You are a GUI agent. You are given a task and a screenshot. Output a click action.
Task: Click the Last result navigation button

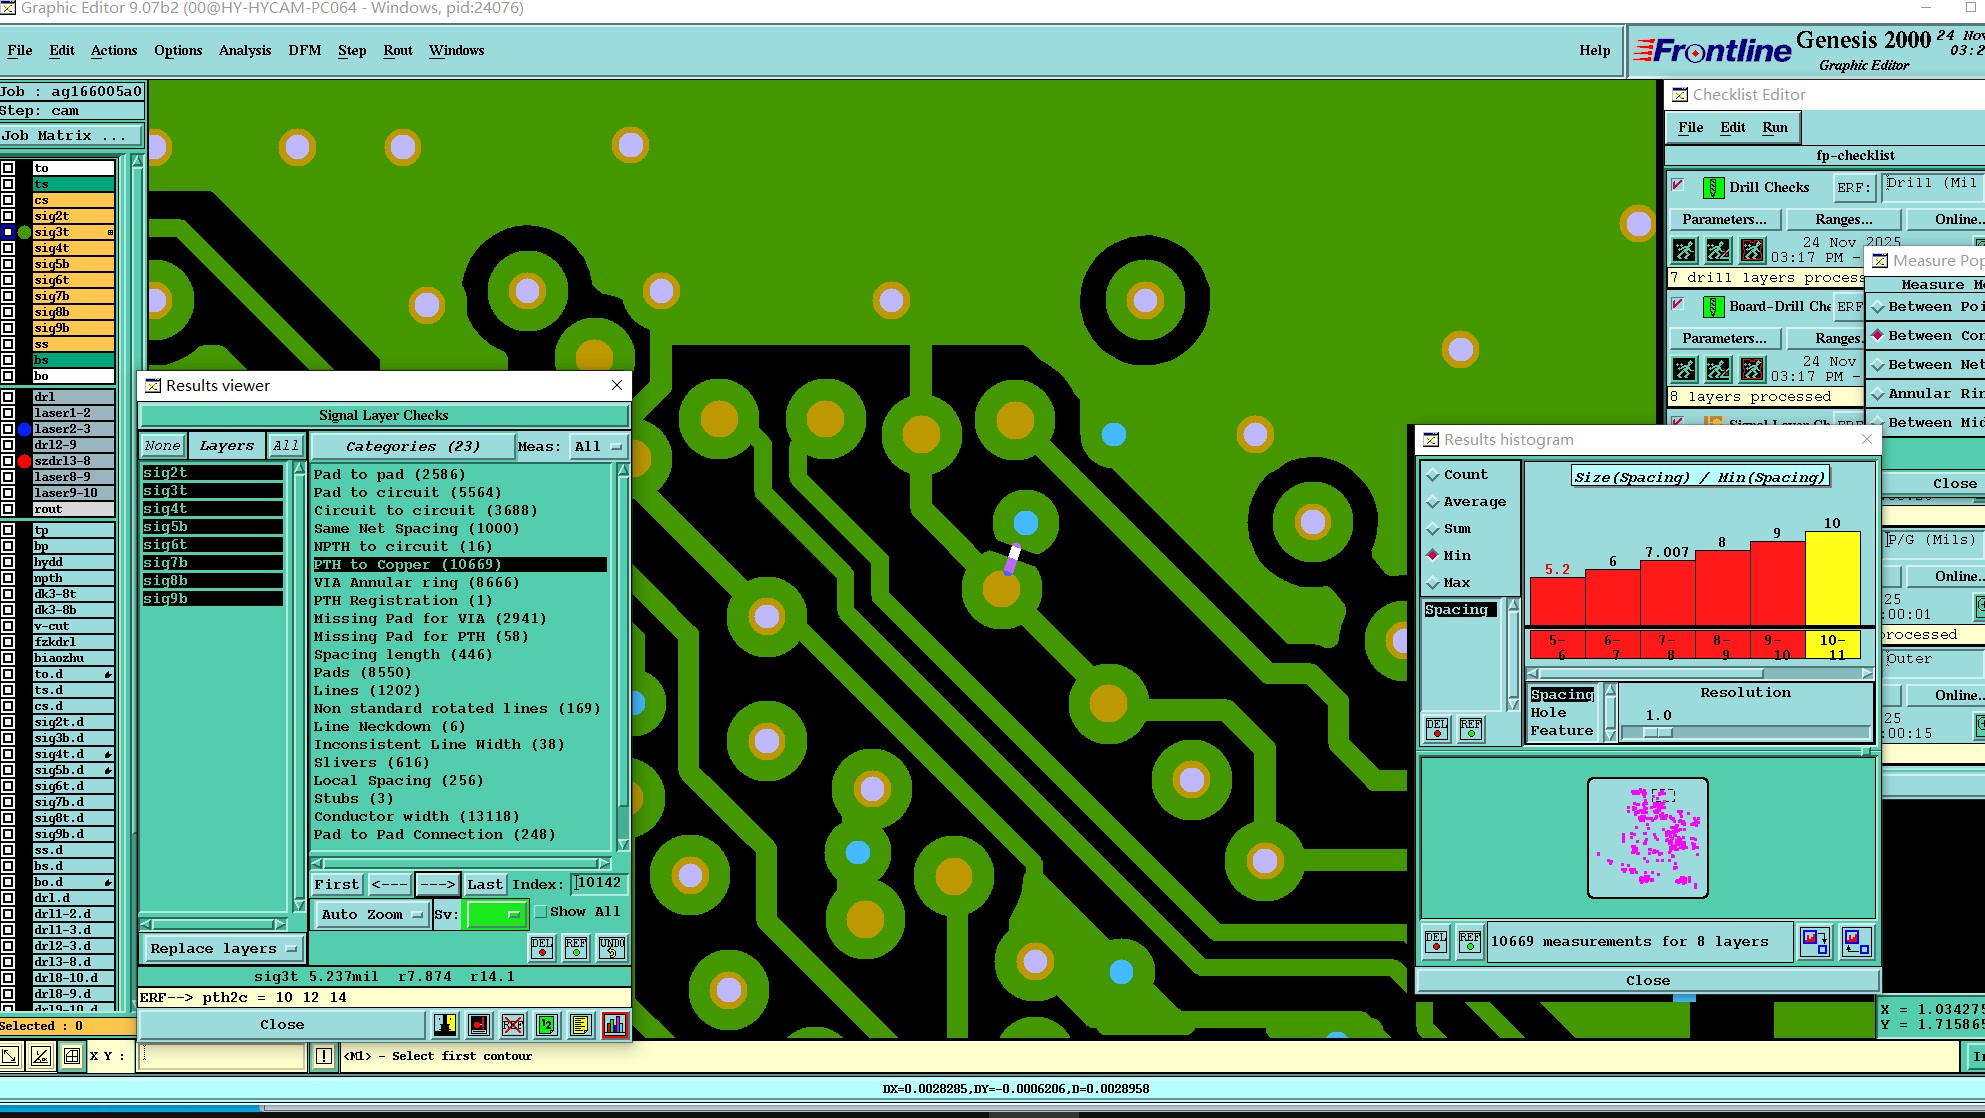[x=484, y=884]
